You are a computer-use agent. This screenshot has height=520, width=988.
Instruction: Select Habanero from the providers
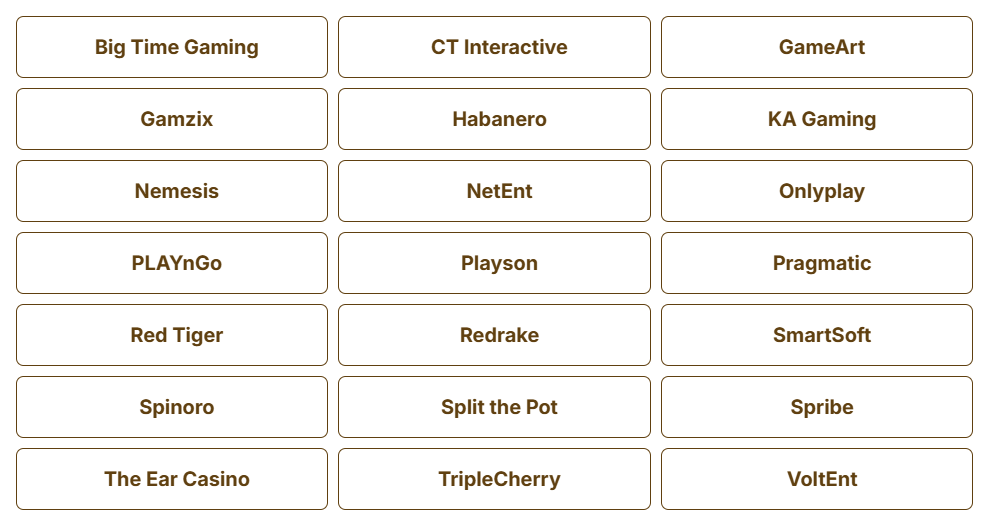tap(494, 119)
